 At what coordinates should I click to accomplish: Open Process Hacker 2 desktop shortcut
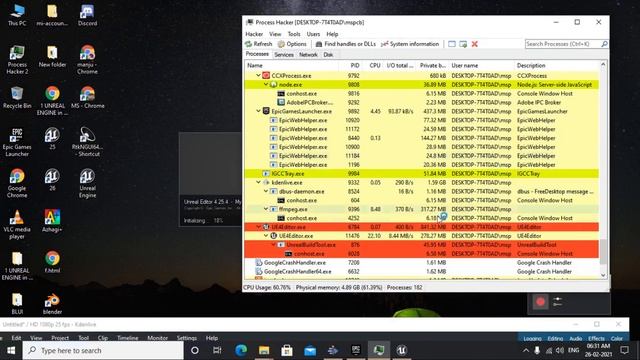pos(17,60)
